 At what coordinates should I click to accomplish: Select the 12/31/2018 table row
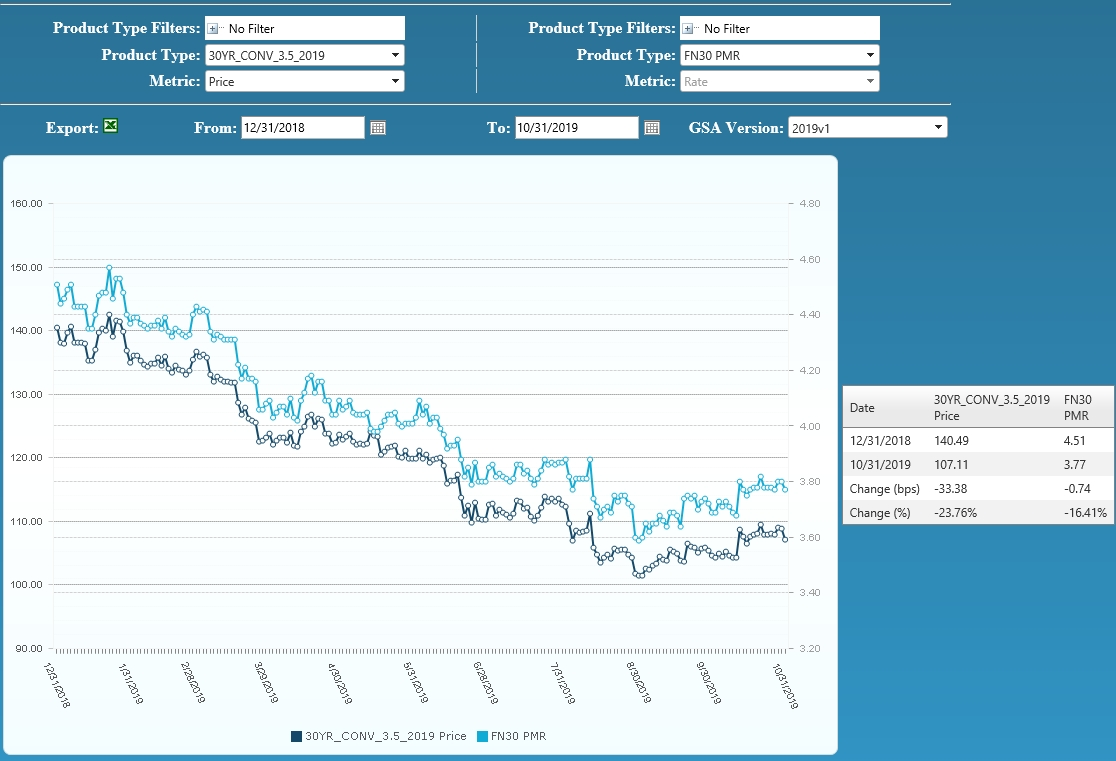click(979, 441)
